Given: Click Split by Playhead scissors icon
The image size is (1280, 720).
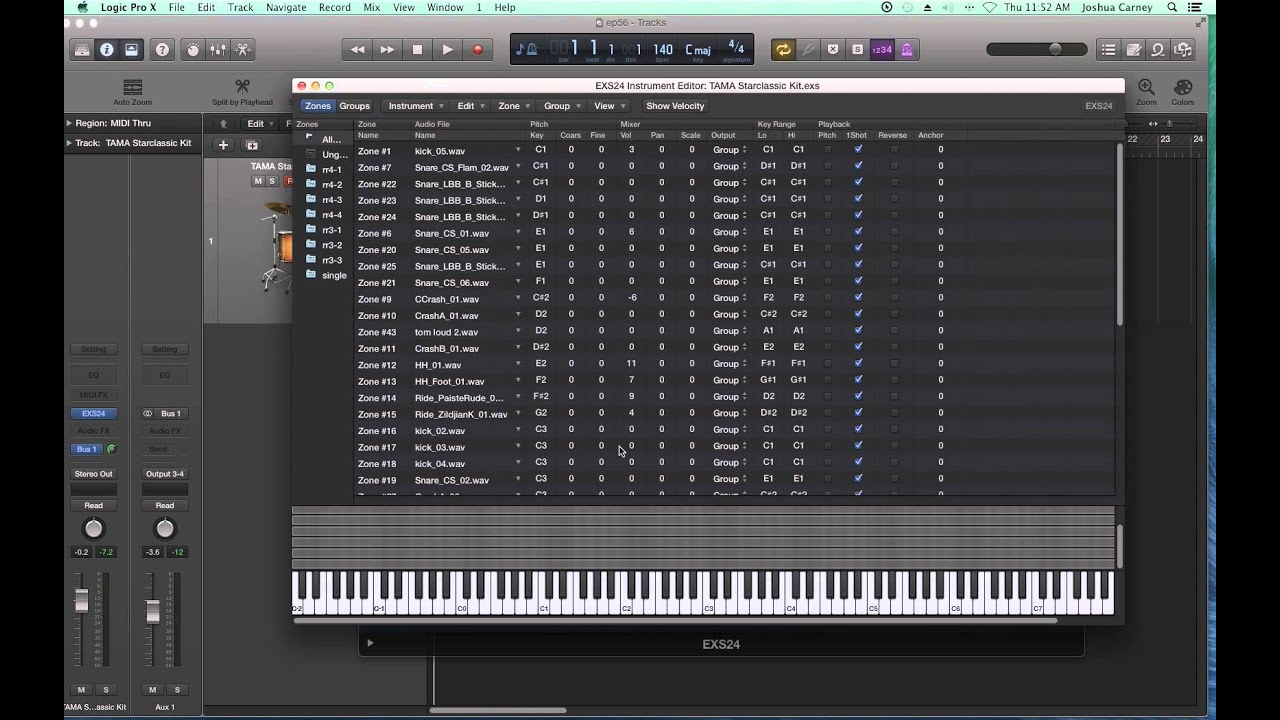Looking at the screenshot, I should (242, 87).
